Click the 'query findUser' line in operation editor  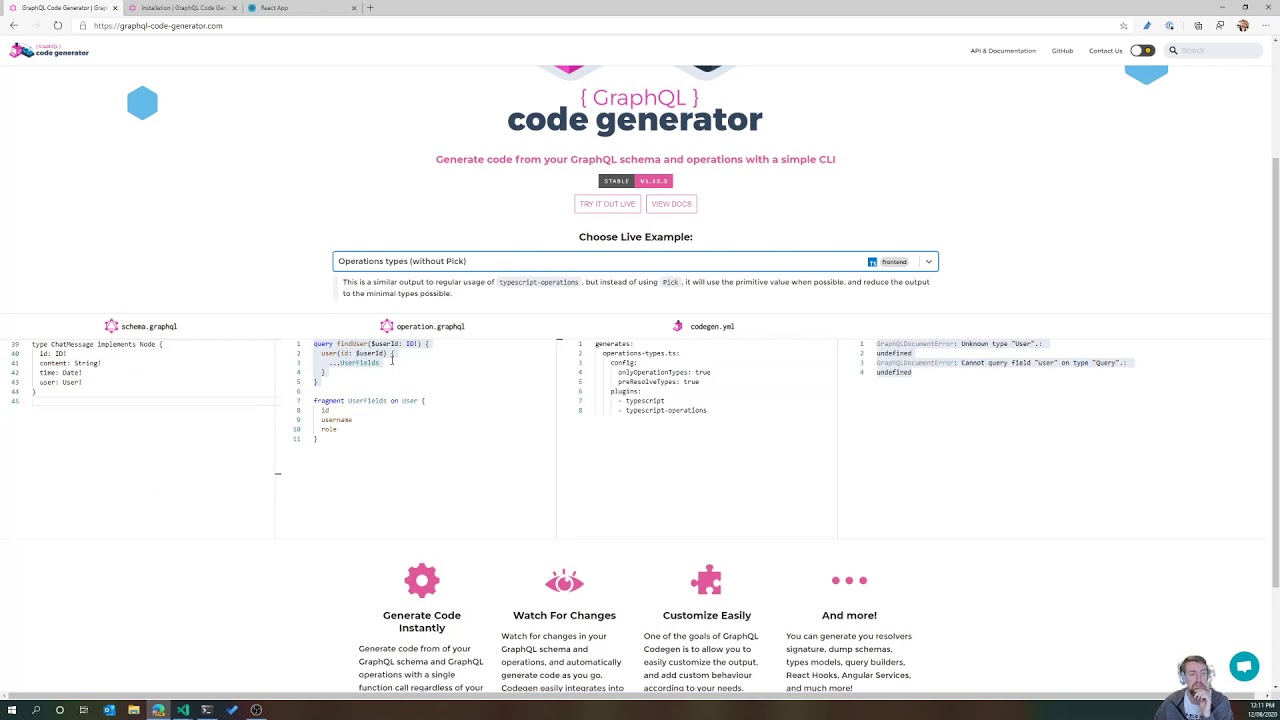pyautogui.click(x=371, y=344)
